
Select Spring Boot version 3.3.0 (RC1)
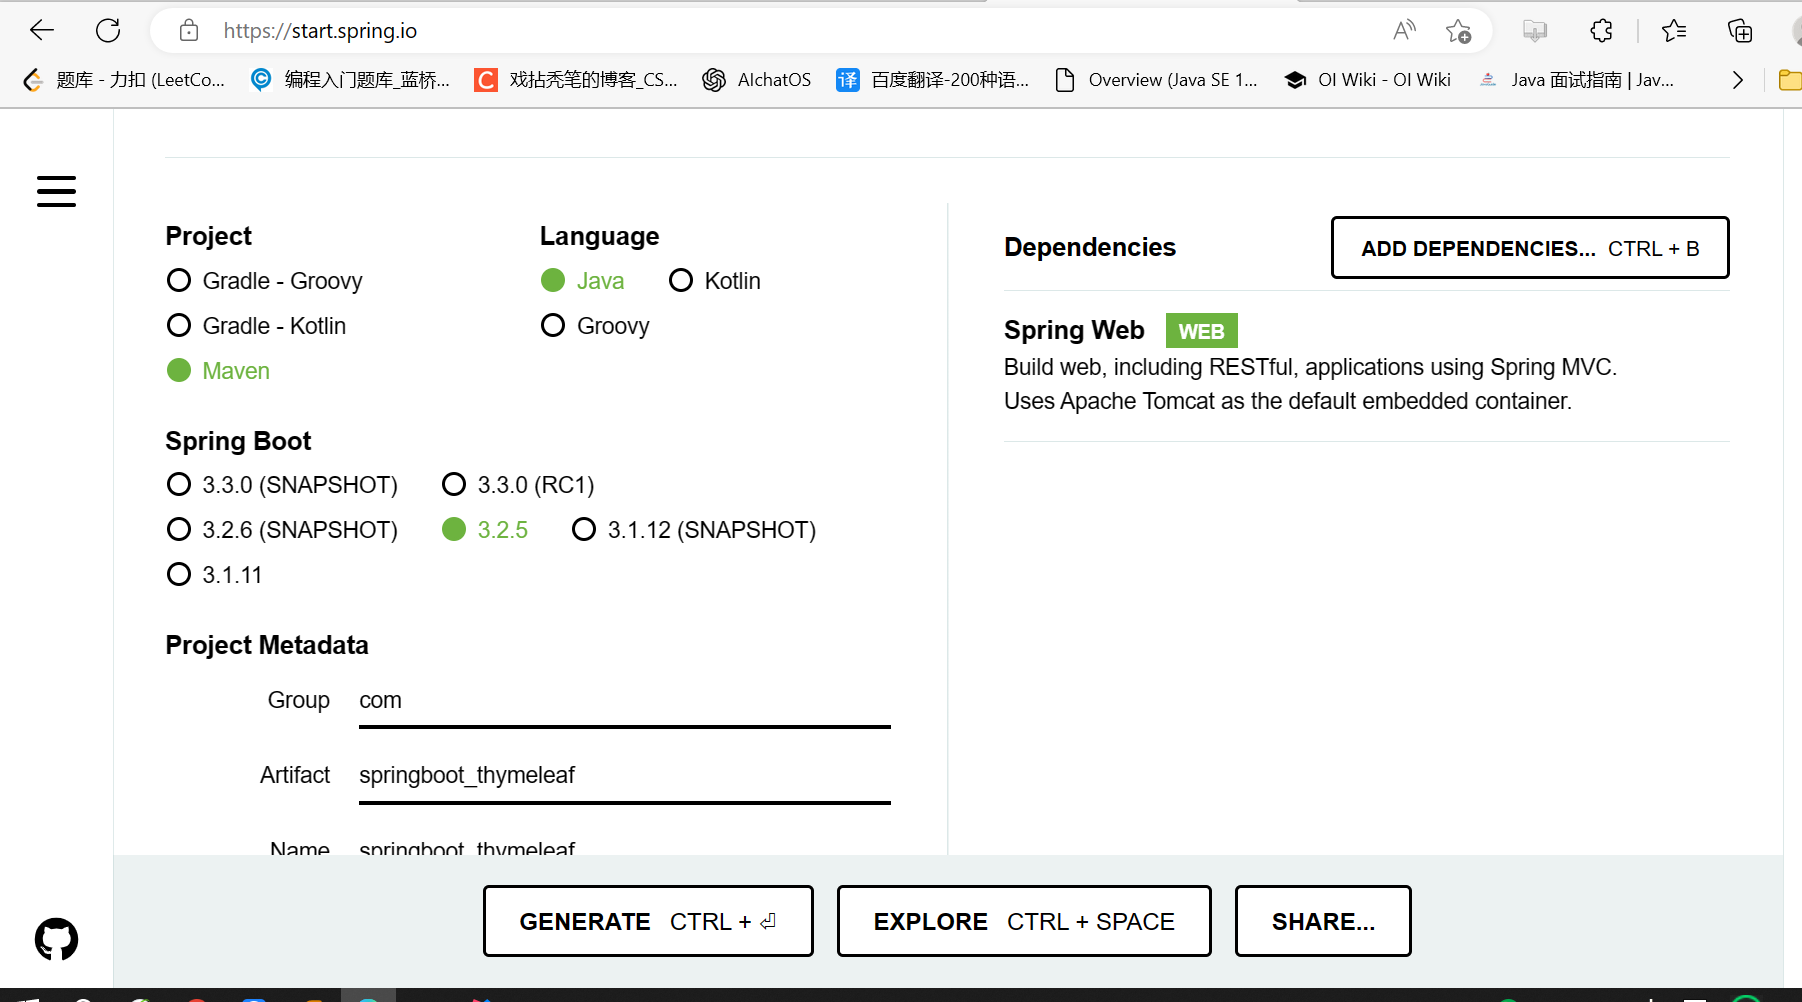coord(454,484)
